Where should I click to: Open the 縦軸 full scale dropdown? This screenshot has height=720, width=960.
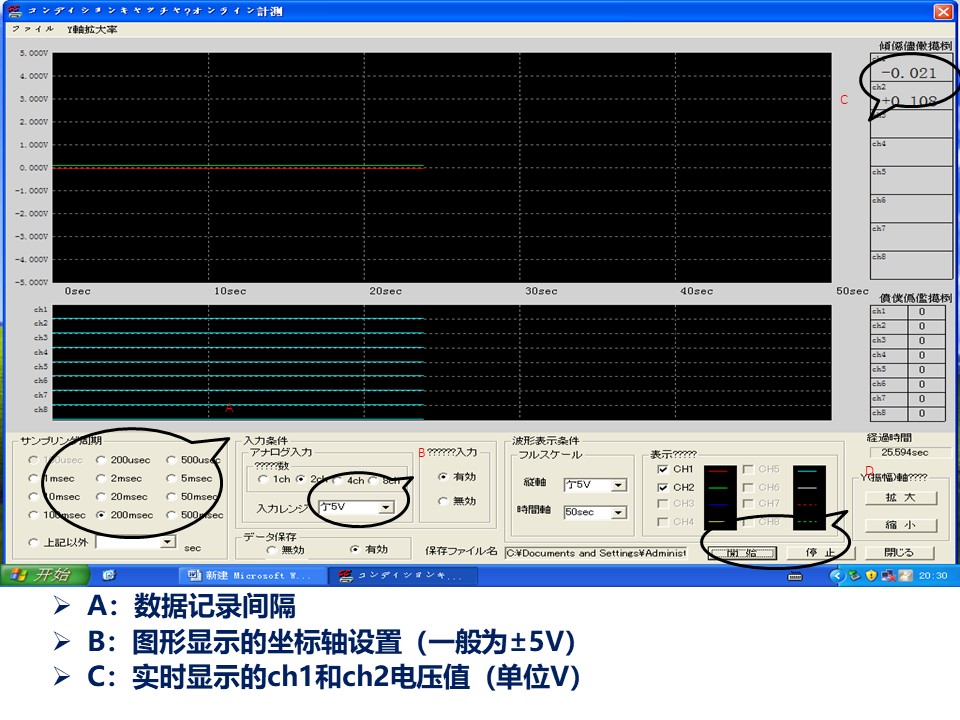pos(619,485)
